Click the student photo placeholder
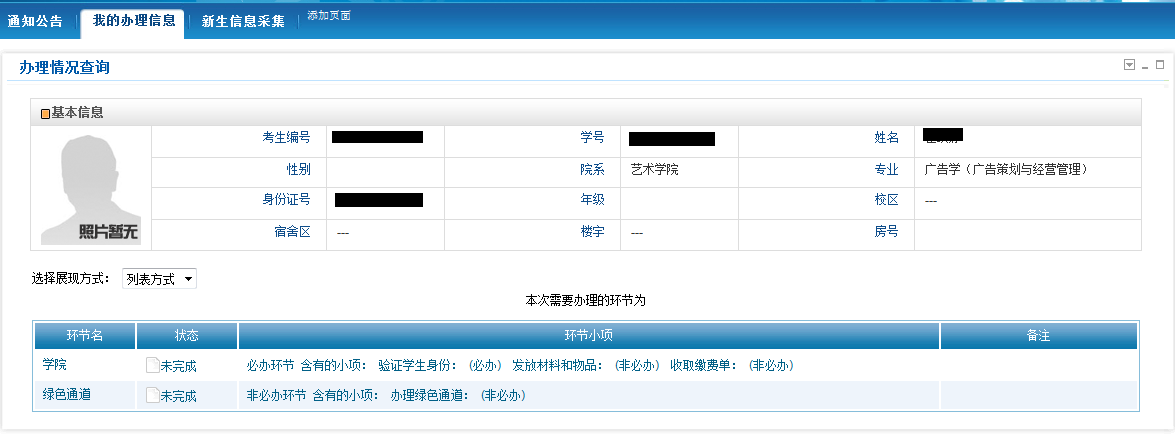This screenshot has width=1175, height=434. pos(91,189)
